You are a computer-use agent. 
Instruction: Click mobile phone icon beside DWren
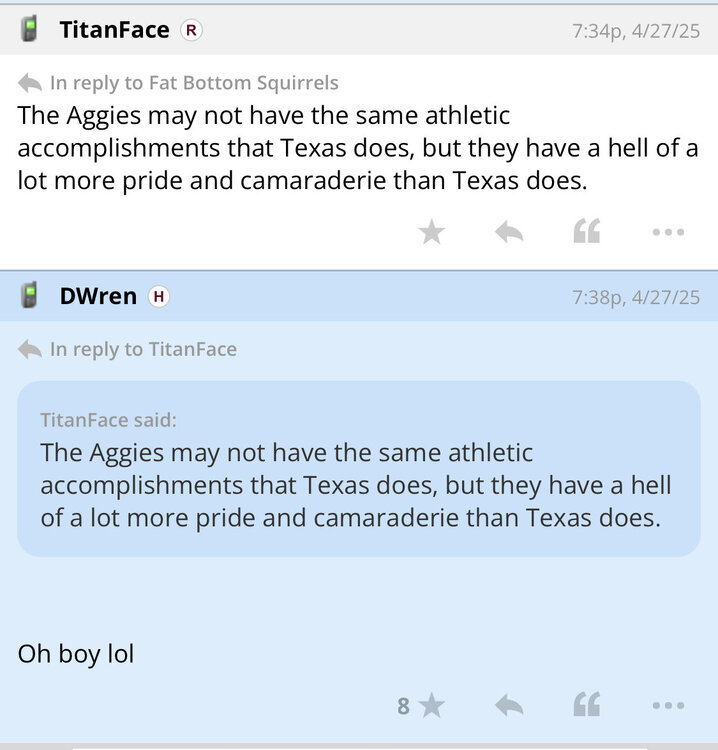click(30, 295)
